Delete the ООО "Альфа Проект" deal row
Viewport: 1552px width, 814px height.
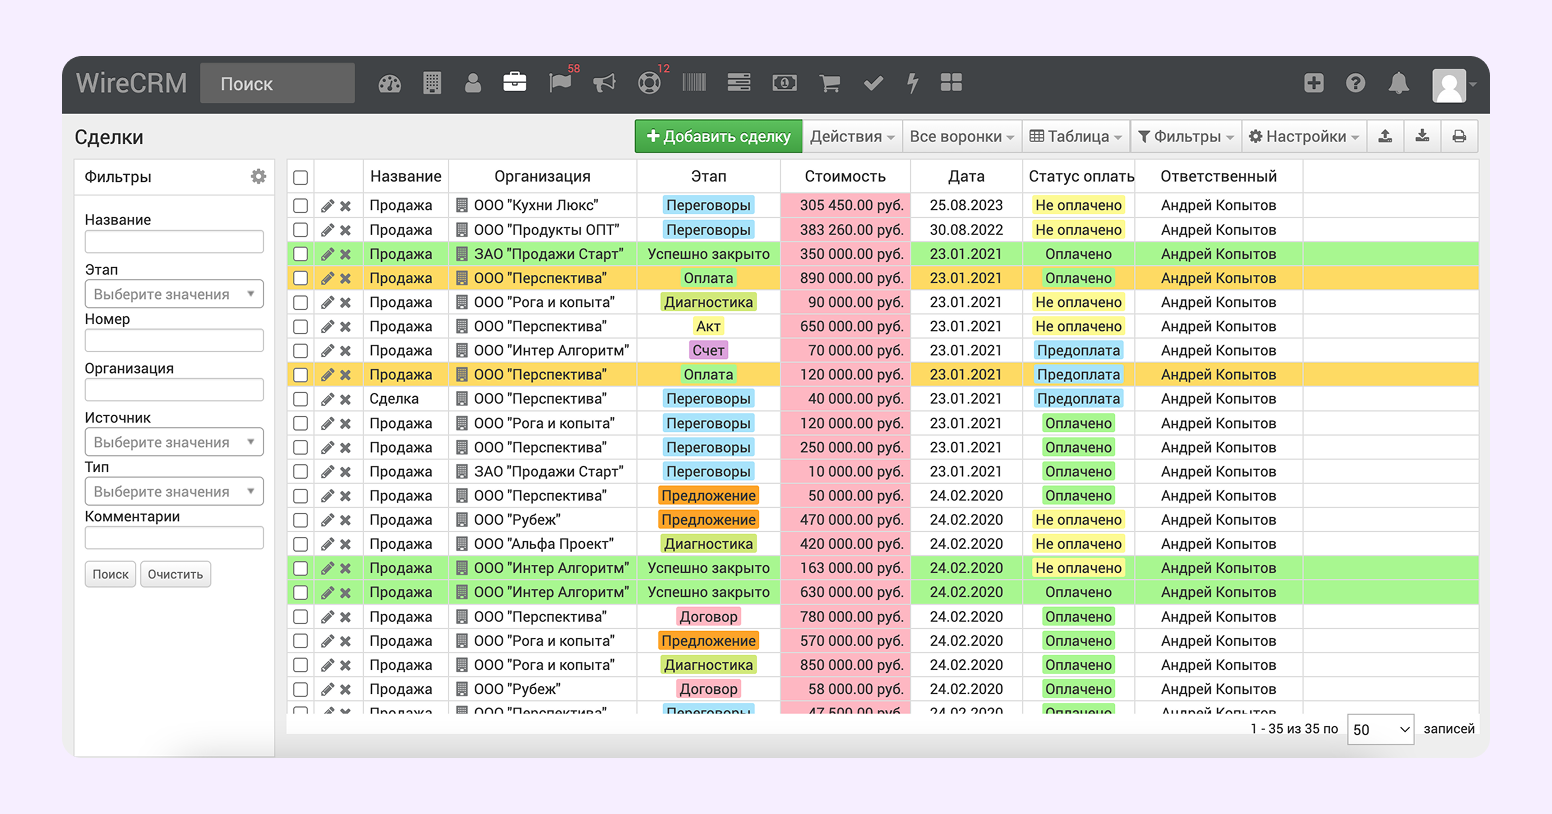[x=345, y=544]
